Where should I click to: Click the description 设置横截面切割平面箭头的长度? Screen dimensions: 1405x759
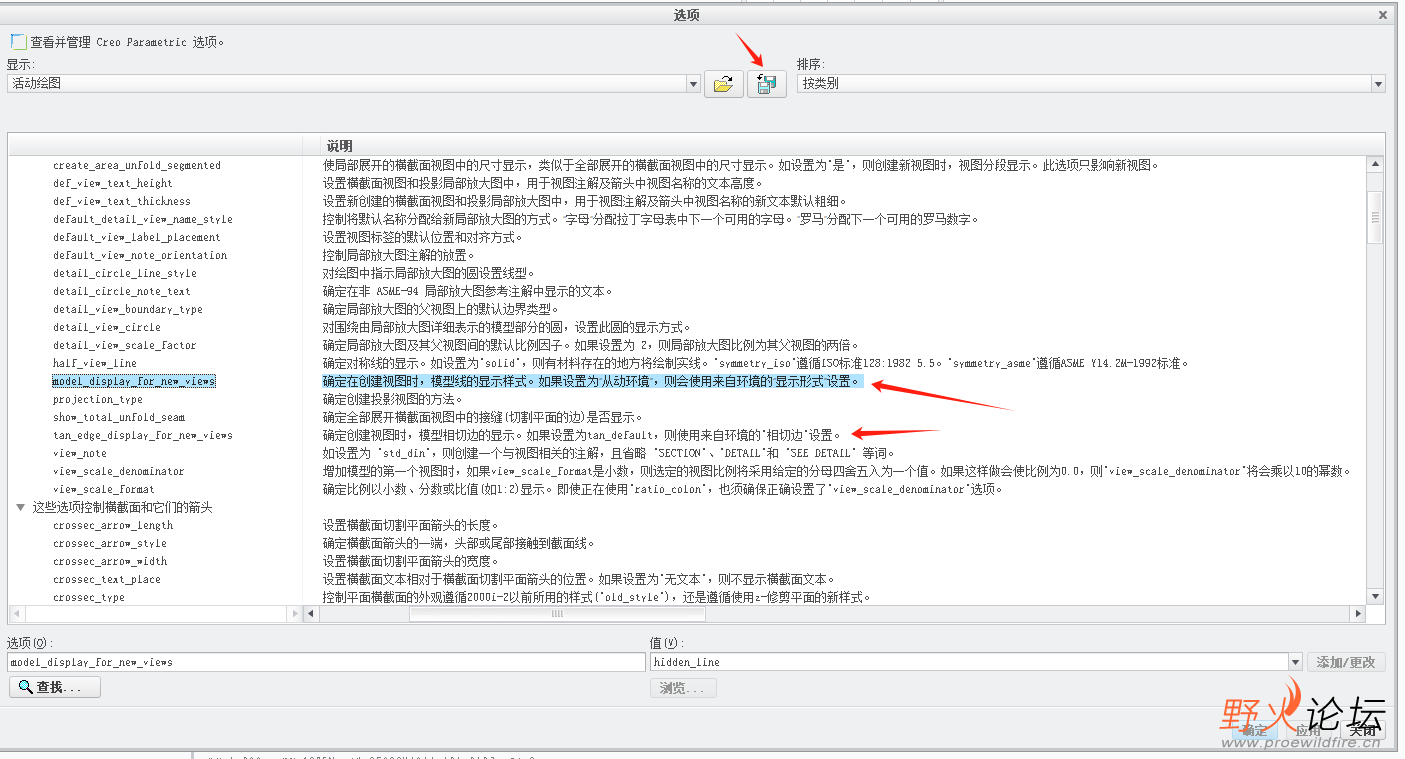click(411, 526)
